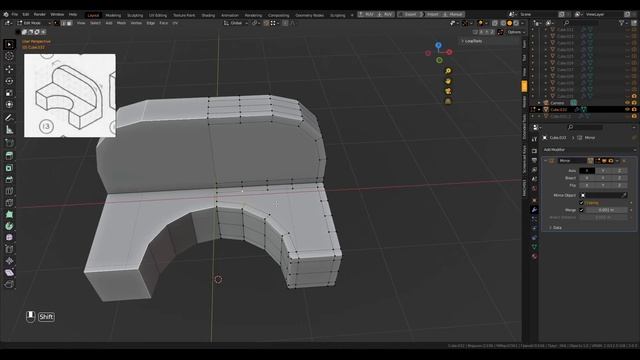This screenshot has width=640, height=360.
Task: Switch to the Modeling workspace tab
Action: [x=113, y=15]
